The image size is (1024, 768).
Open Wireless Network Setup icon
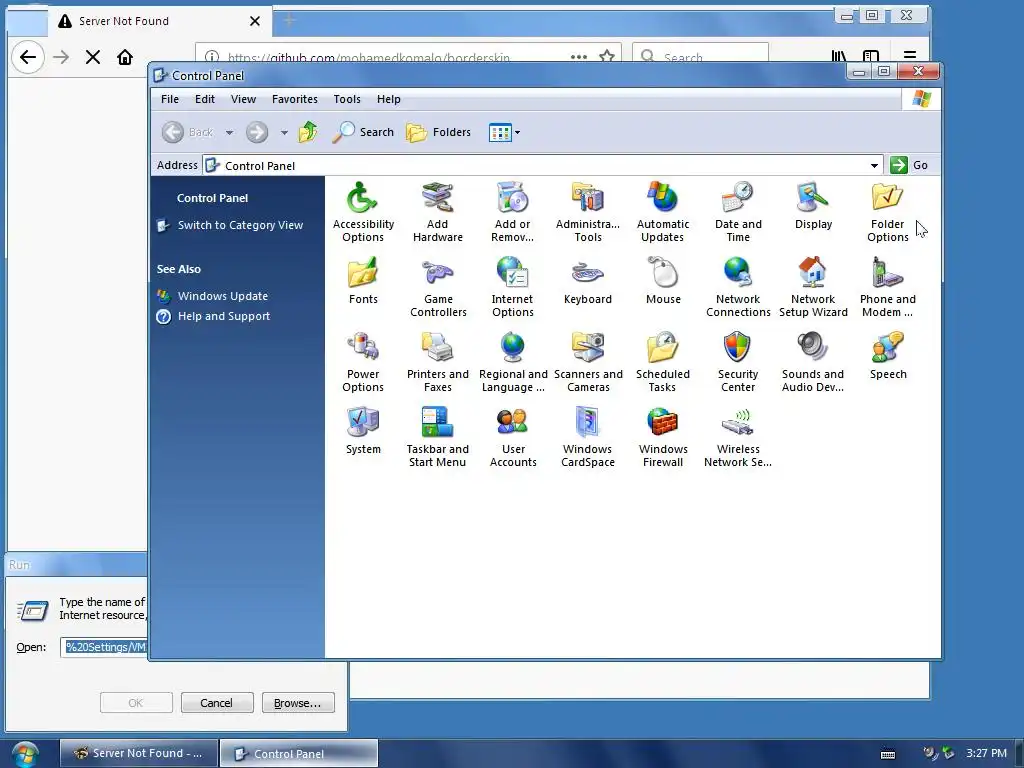(x=738, y=438)
